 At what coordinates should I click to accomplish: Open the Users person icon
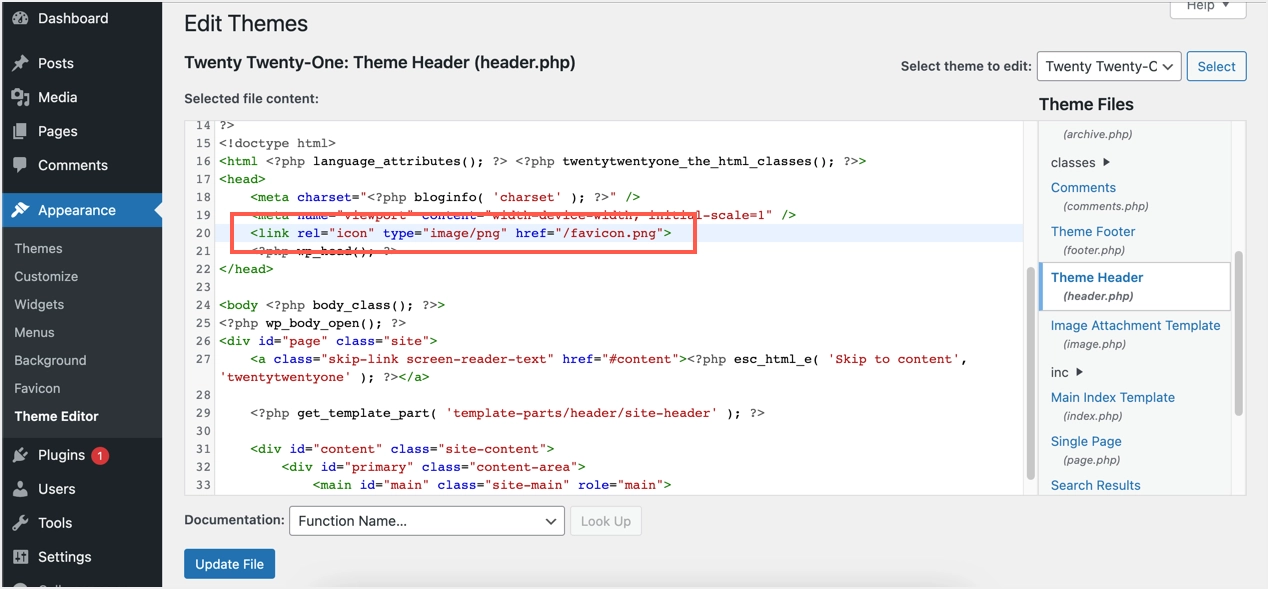pos(20,489)
